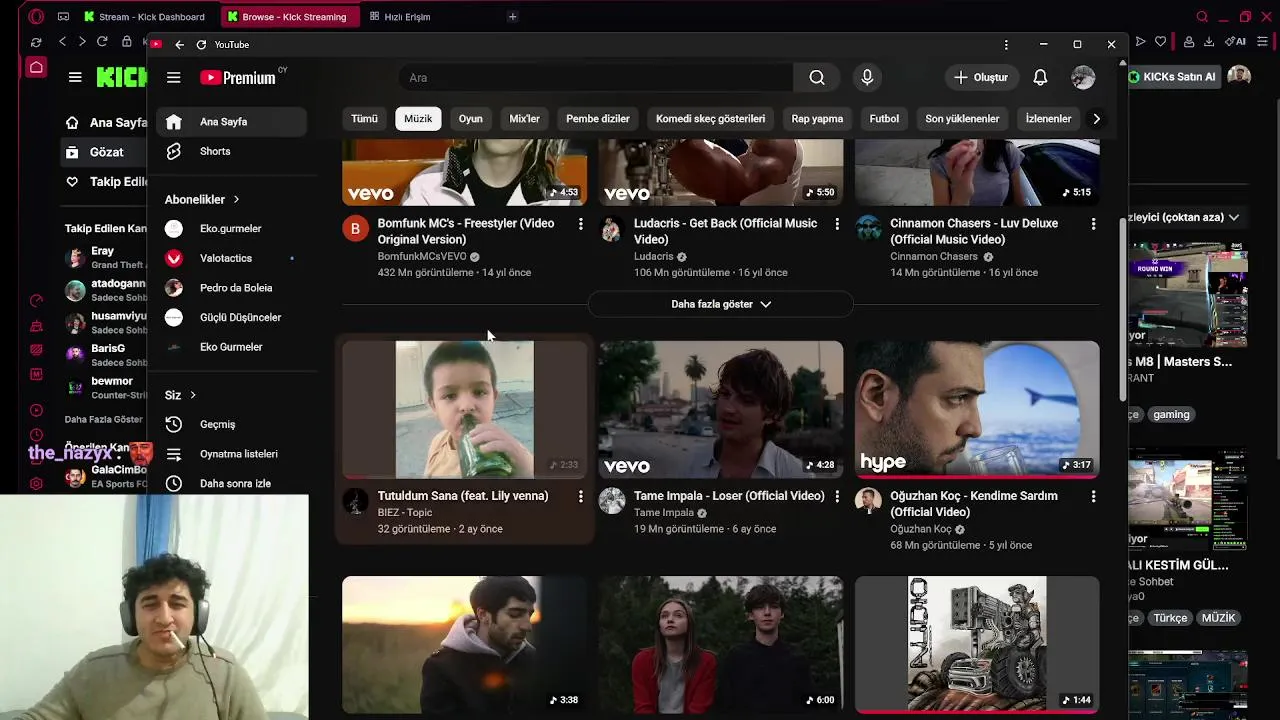Open options for Cinnamon Chasers Luv Deluxe video
Image resolution: width=1280 pixels, height=720 pixels.
(1093, 224)
